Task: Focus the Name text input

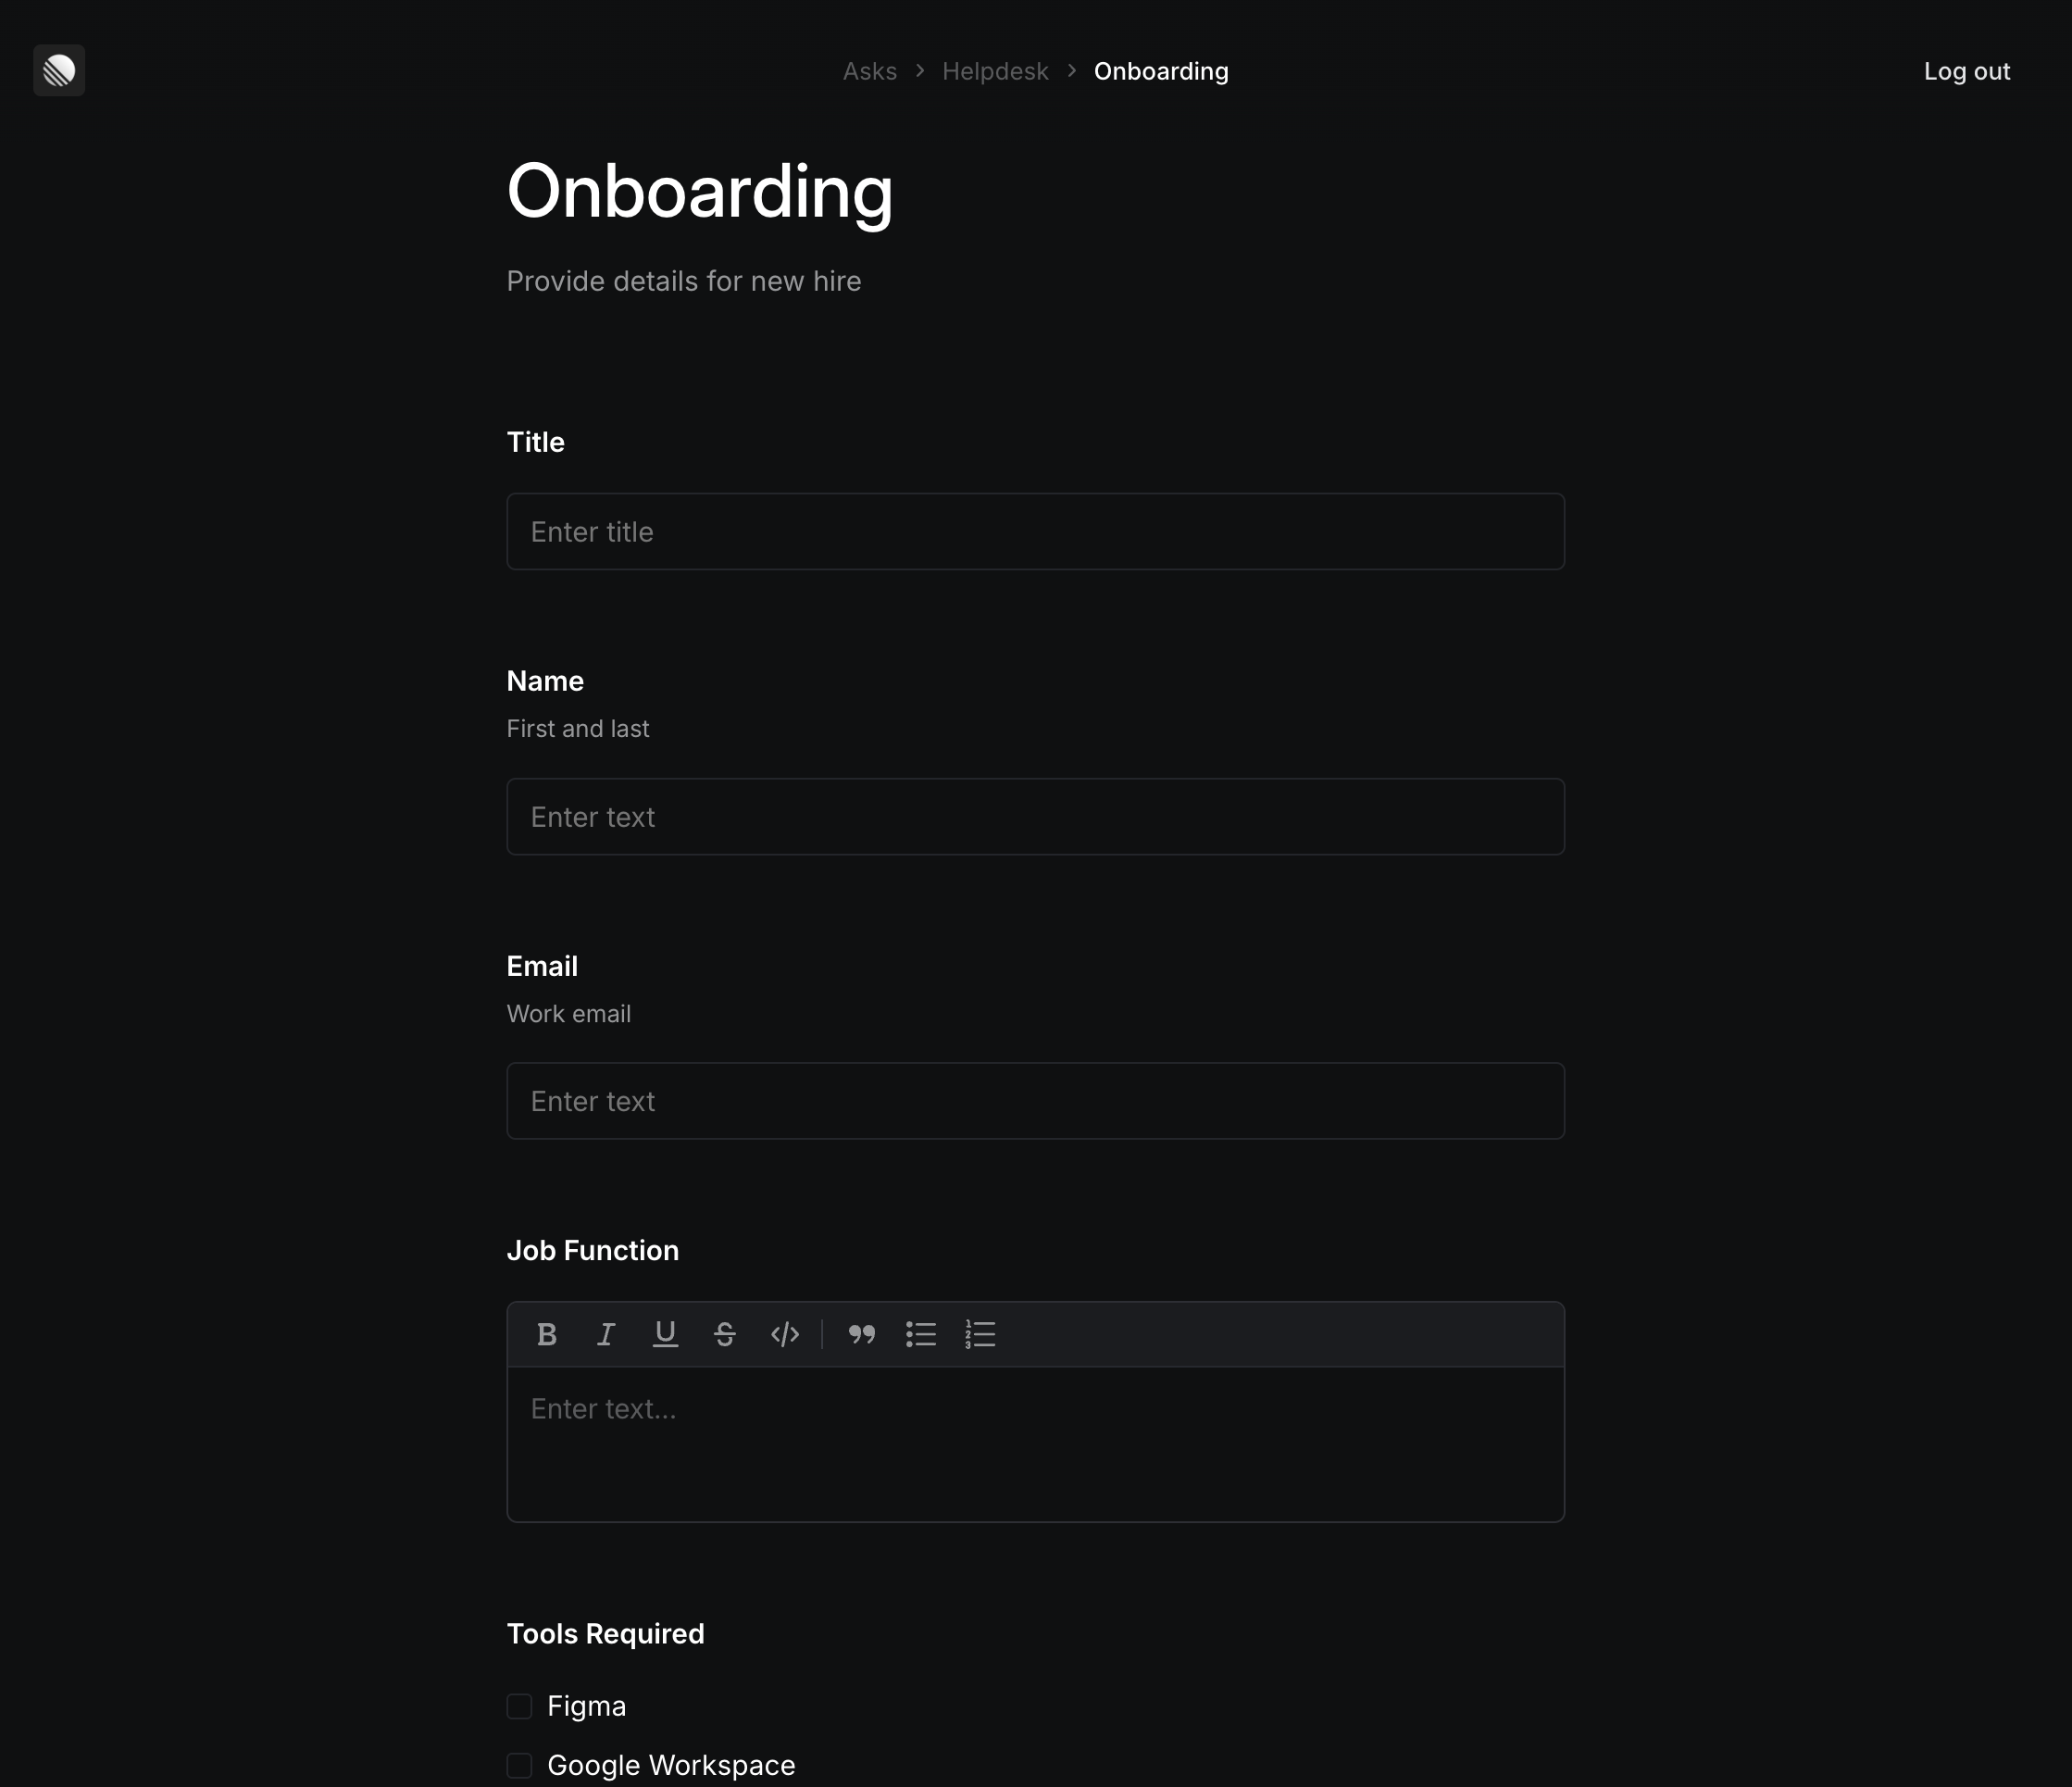Action: pos(1035,816)
